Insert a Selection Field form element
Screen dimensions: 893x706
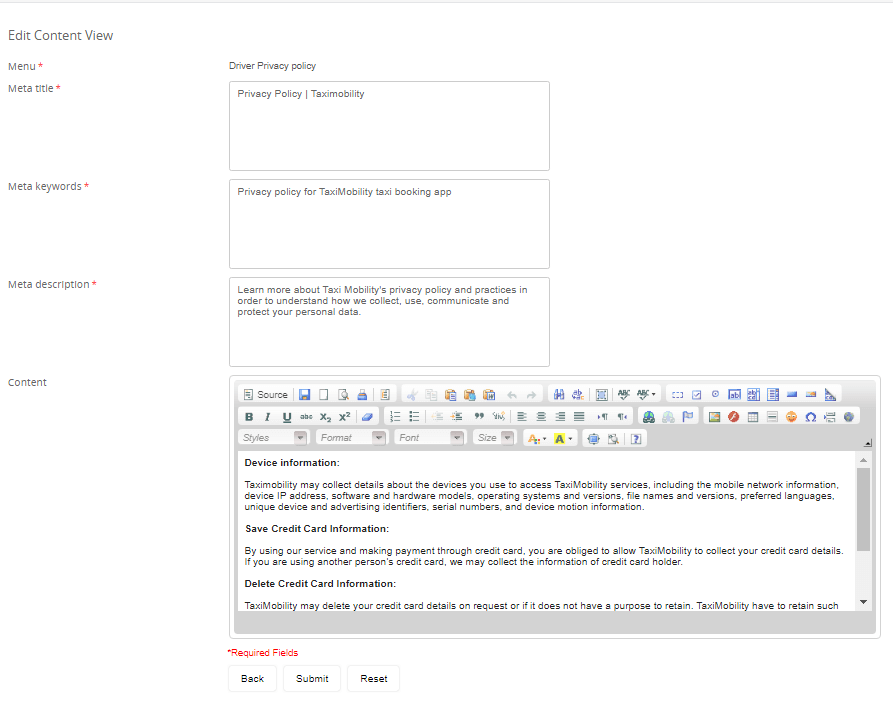(x=773, y=395)
